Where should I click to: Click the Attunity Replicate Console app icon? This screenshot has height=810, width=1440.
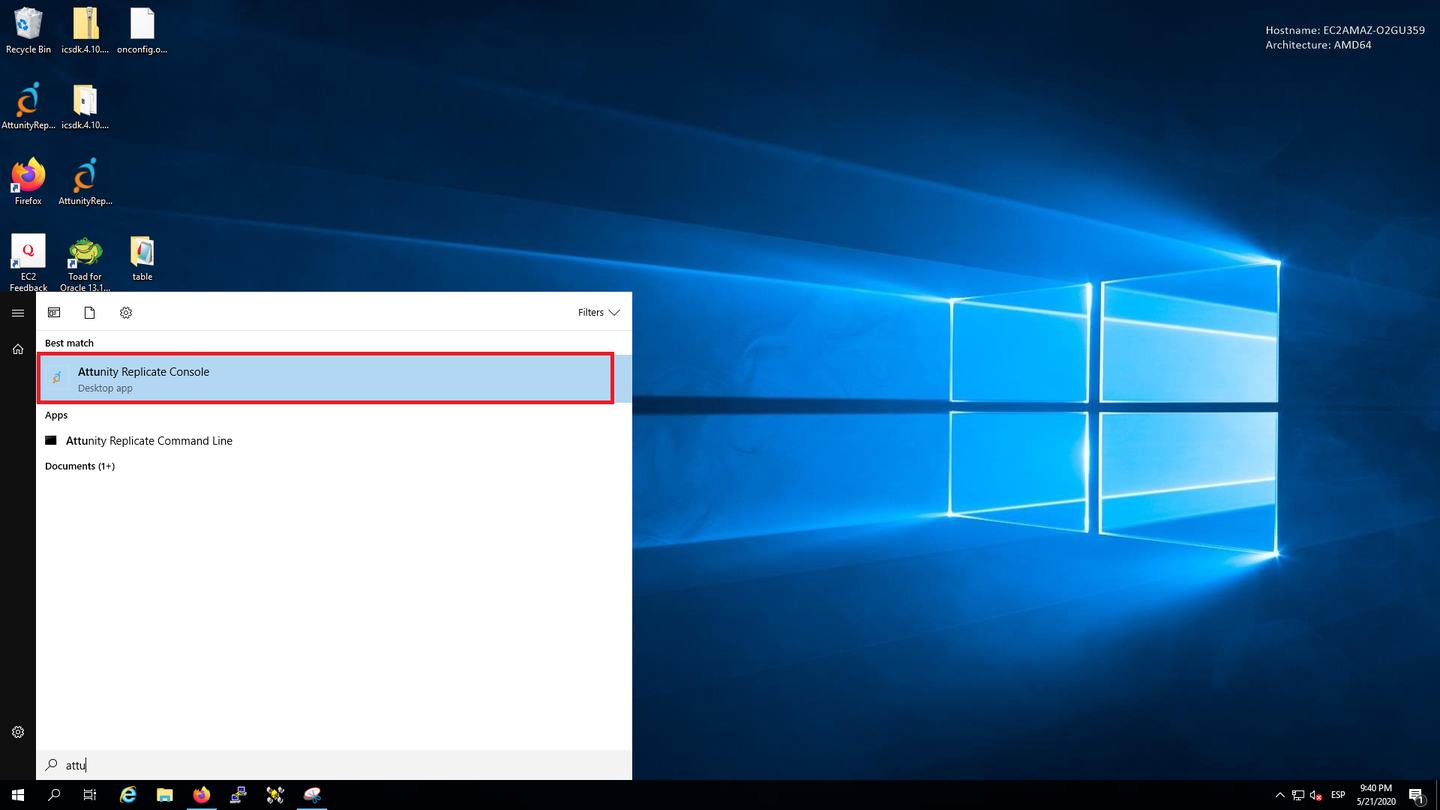coord(57,378)
